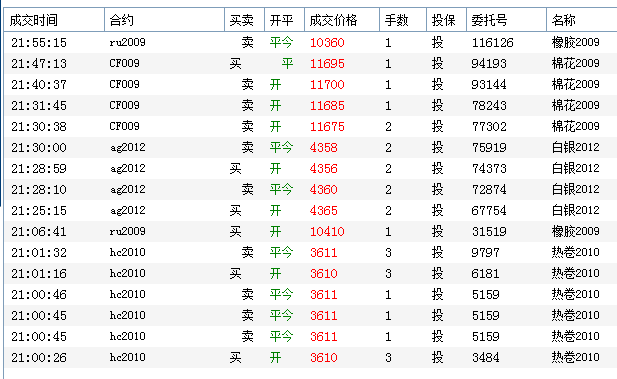617x379 pixels.
Task: Click the price cell 10410
Action: (x=327, y=231)
